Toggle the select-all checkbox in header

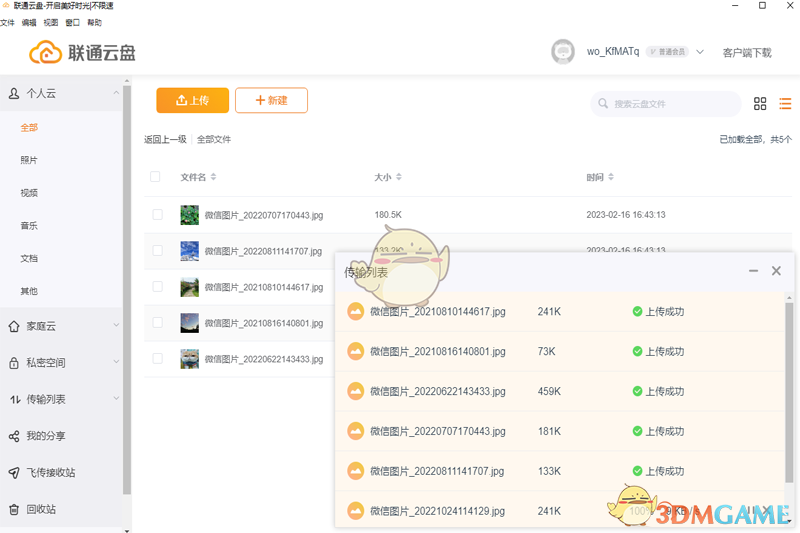pyautogui.click(x=155, y=176)
